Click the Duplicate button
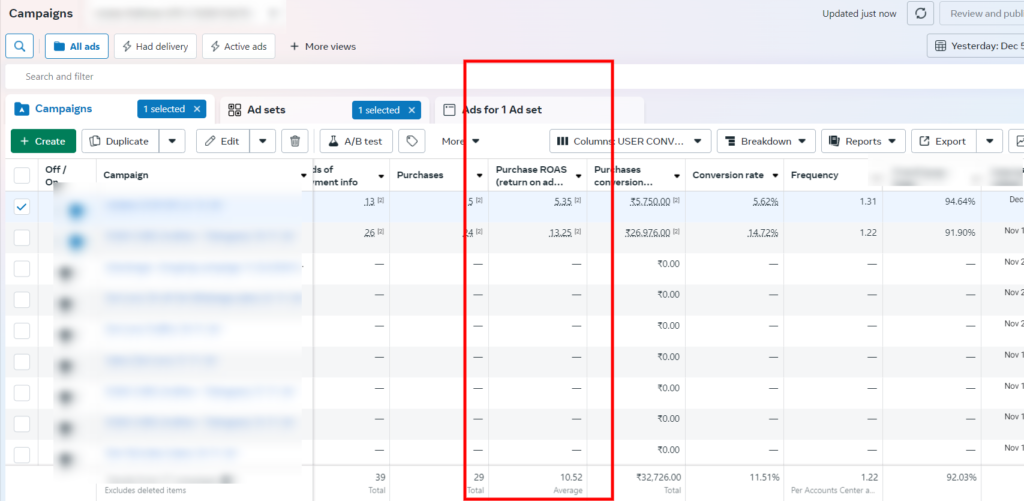1024x501 pixels. 120,141
